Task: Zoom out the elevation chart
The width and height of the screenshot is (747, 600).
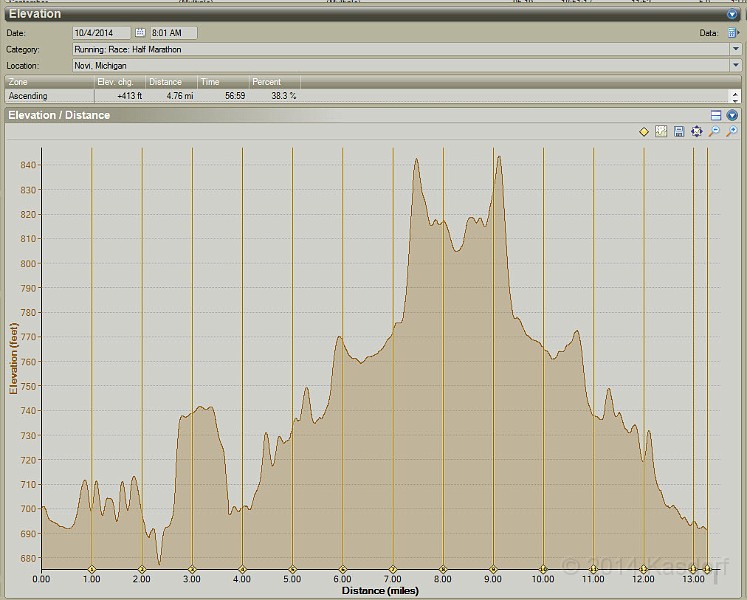Action: (714, 132)
